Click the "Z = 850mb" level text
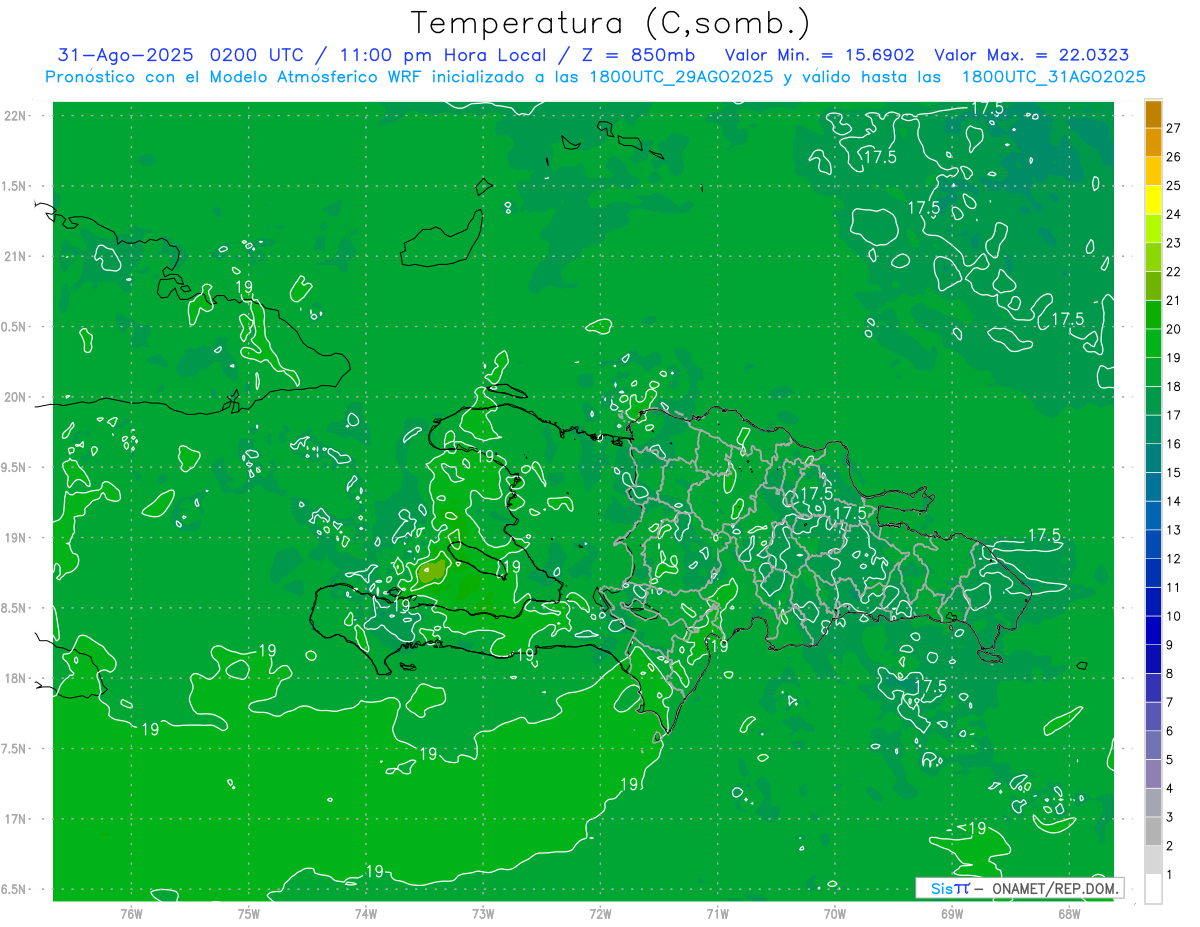The width and height of the screenshot is (1200, 927). [x=640, y=55]
